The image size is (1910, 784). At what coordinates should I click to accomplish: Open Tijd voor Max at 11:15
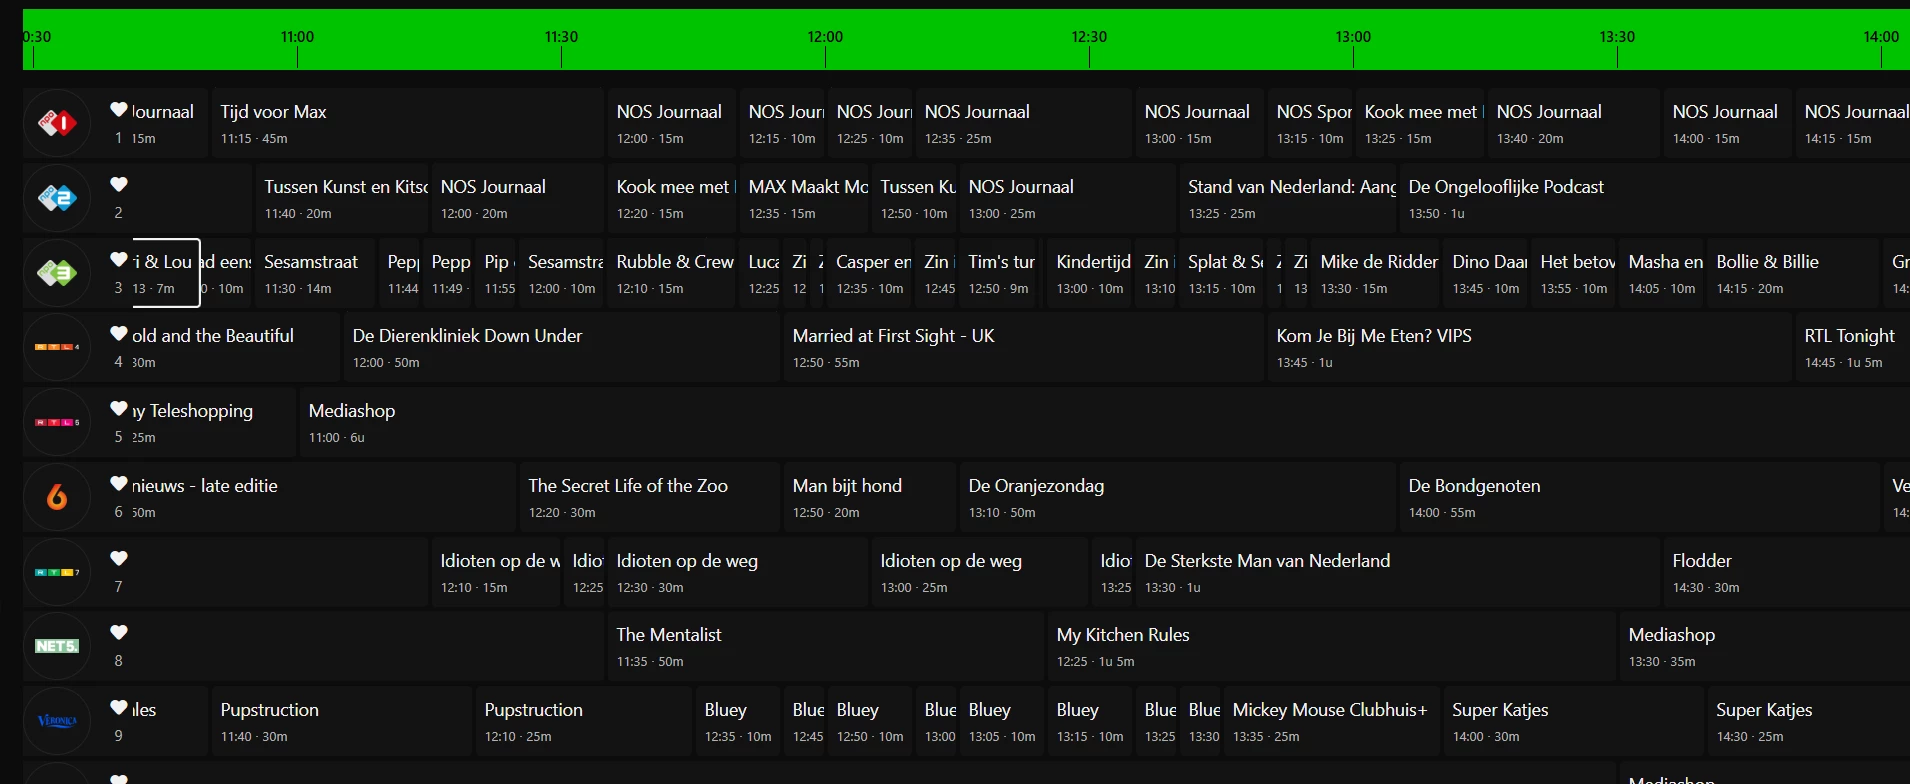tap(406, 123)
